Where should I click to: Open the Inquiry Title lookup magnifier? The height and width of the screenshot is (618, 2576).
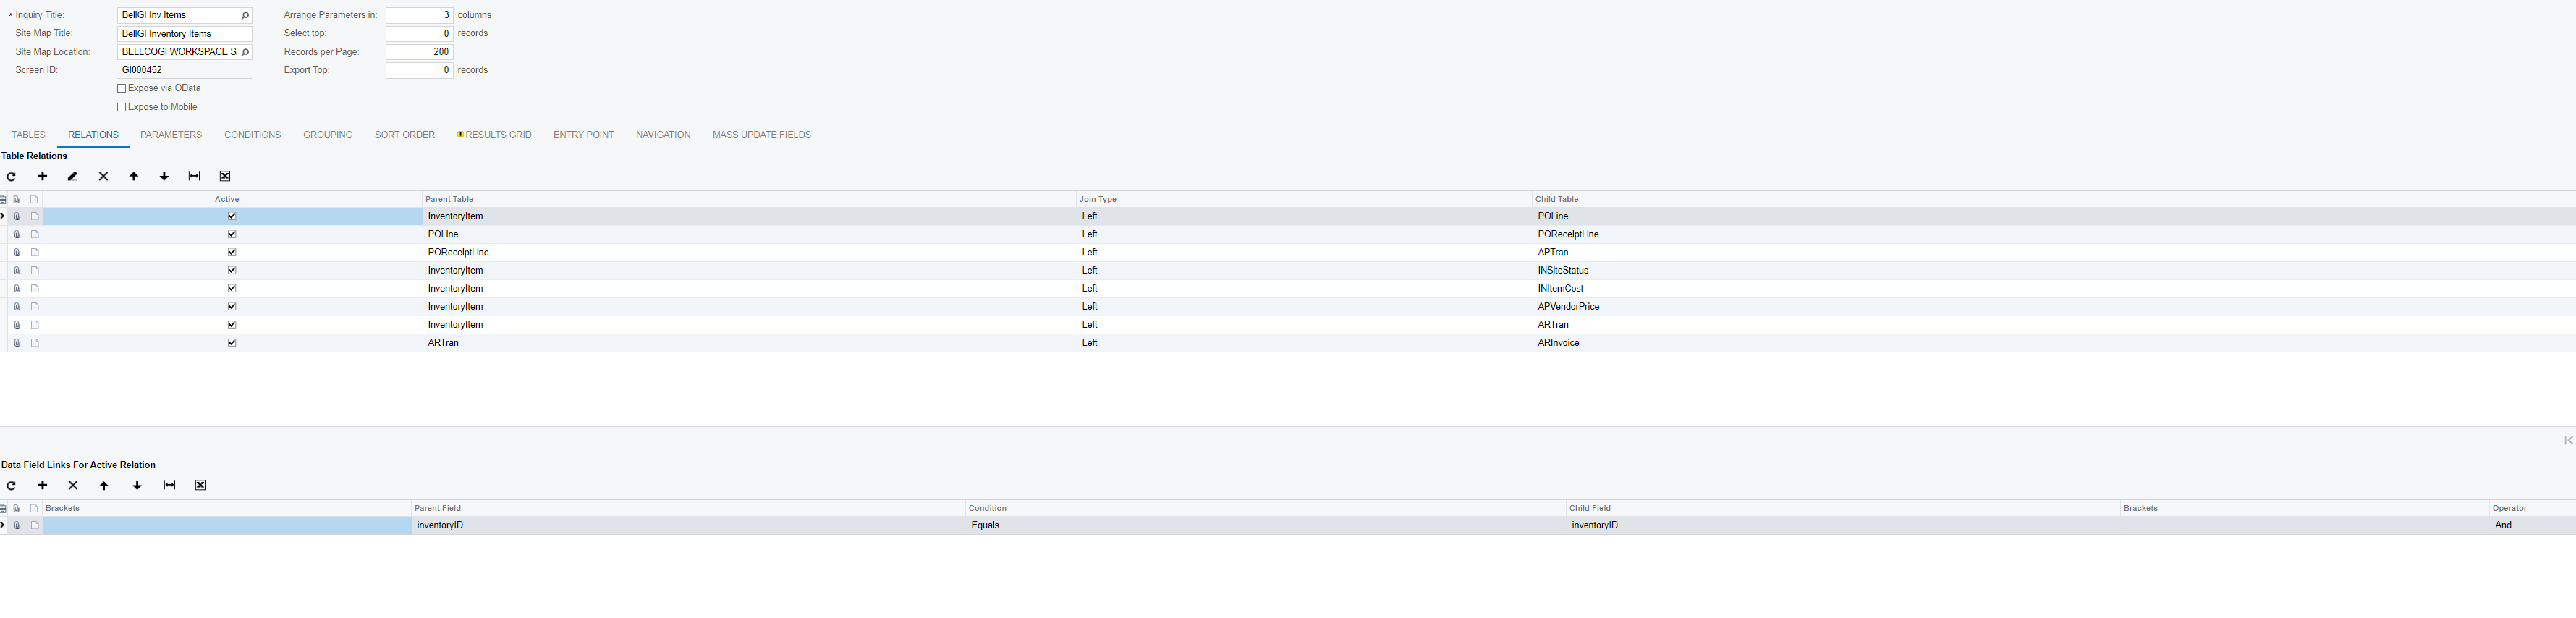[x=245, y=16]
